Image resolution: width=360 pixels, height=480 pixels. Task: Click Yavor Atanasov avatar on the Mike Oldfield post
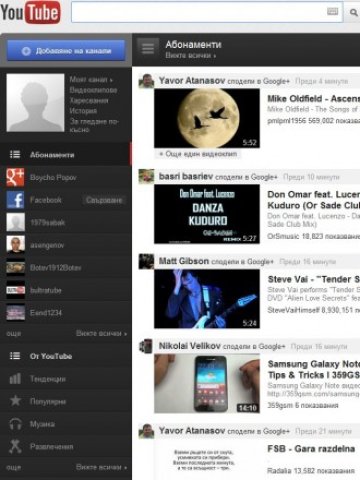tap(146, 81)
